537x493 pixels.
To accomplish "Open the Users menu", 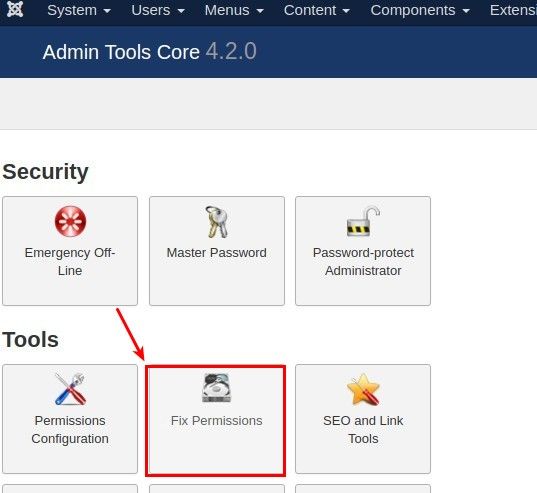I will pyautogui.click(x=158, y=10).
